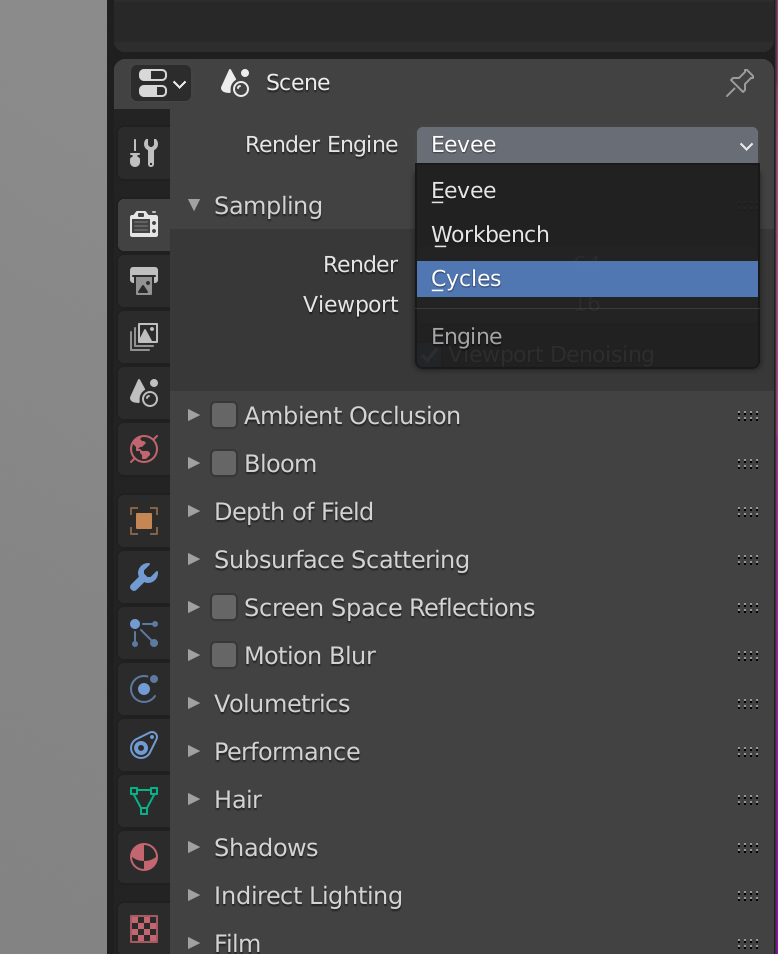Enable the Bloom checkbox
The height and width of the screenshot is (954, 778).
(224, 464)
